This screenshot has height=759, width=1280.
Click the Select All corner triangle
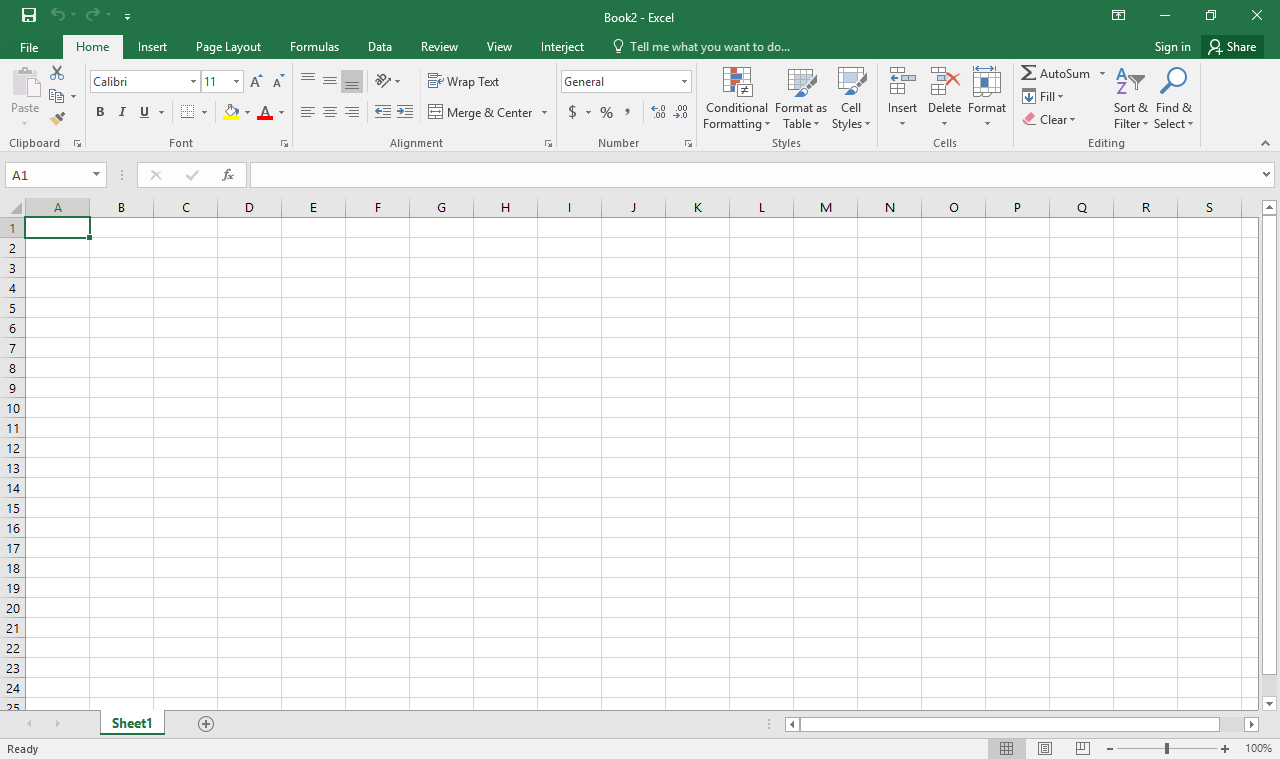tap(15, 208)
